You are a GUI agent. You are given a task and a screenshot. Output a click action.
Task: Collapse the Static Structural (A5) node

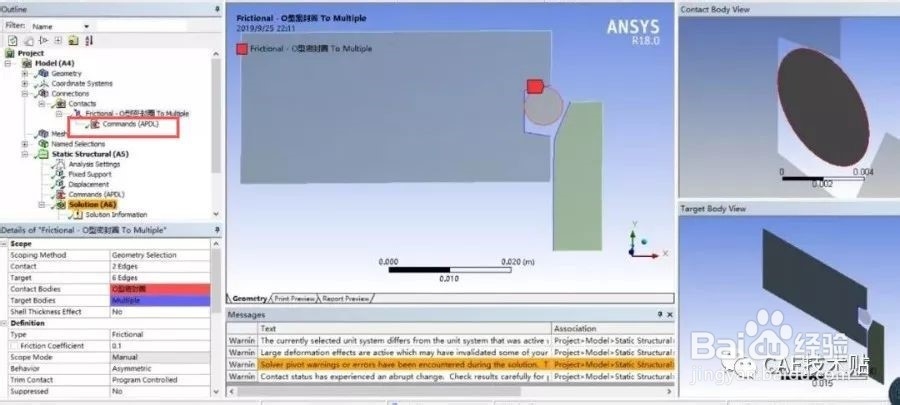pyautogui.click(x=25, y=154)
